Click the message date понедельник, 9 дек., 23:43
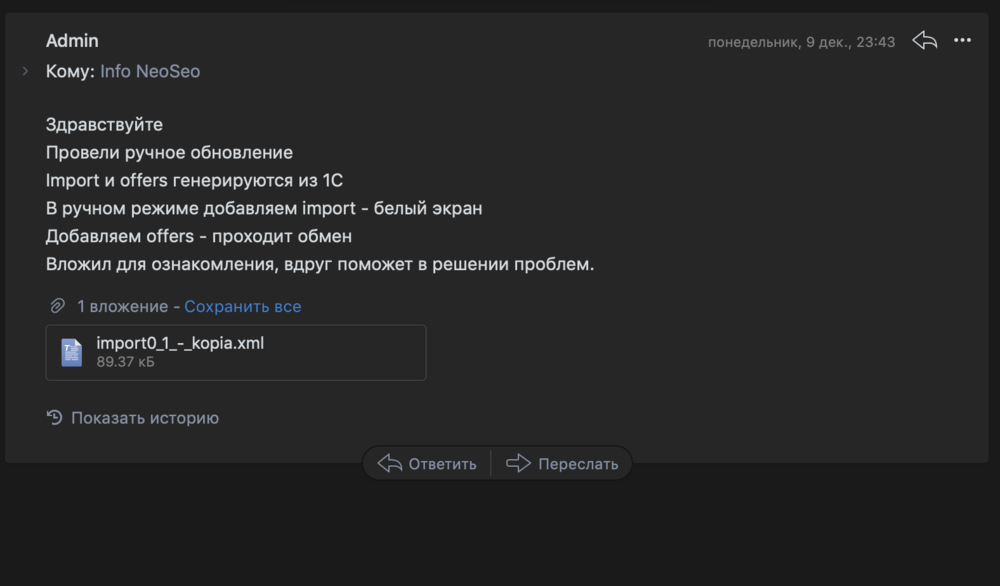 pos(801,42)
